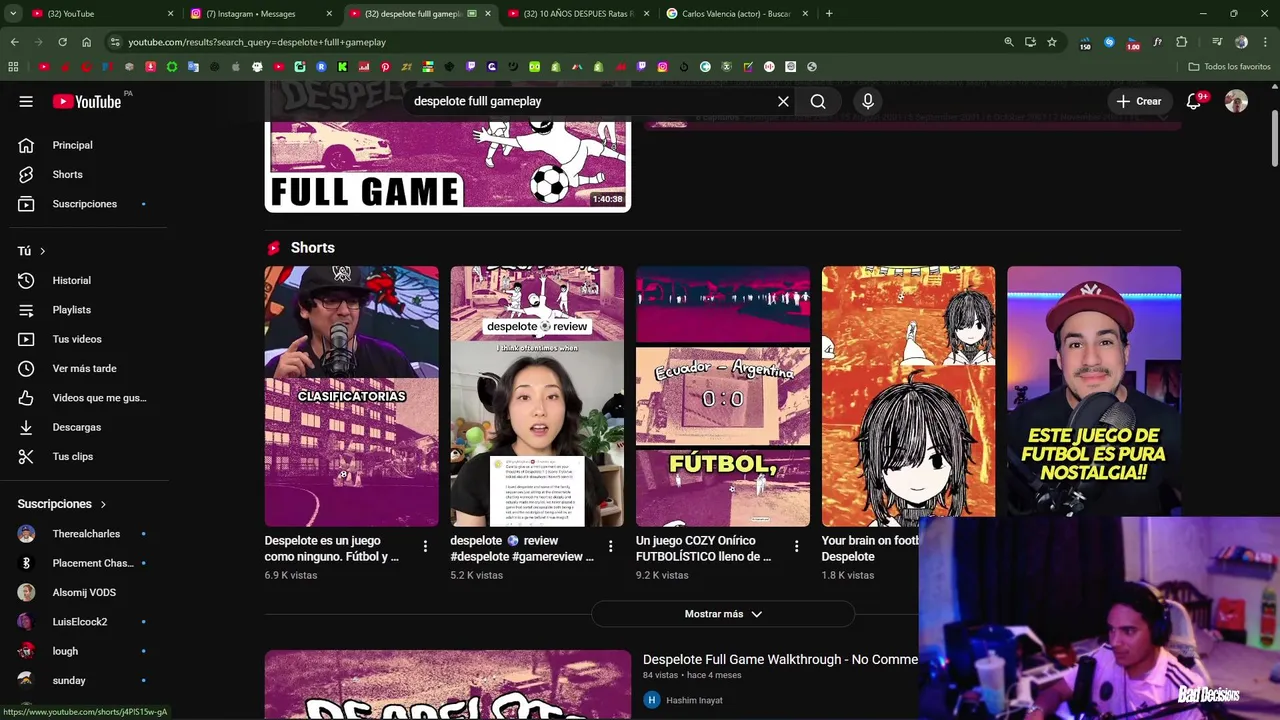The width and height of the screenshot is (1280, 720).
Task: Open Hashim Inayat channel link
Action: [694, 700]
